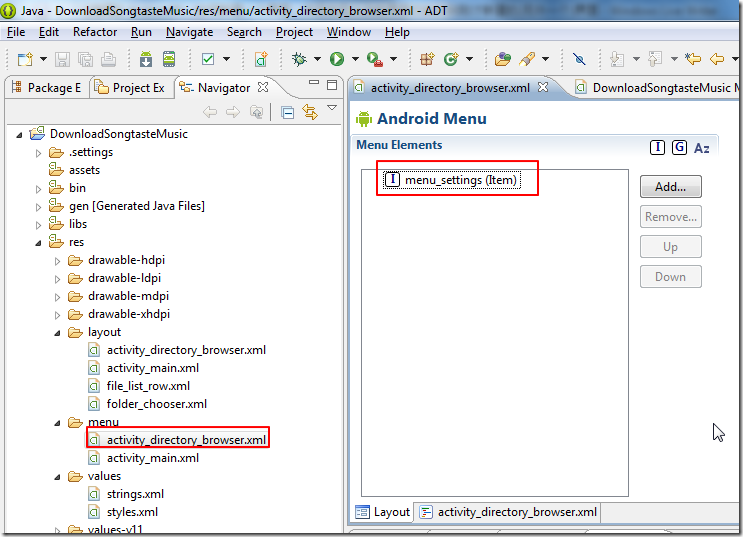Click the Down button
Viewport: 743px width, 537px height.
(x=671, y=277)
